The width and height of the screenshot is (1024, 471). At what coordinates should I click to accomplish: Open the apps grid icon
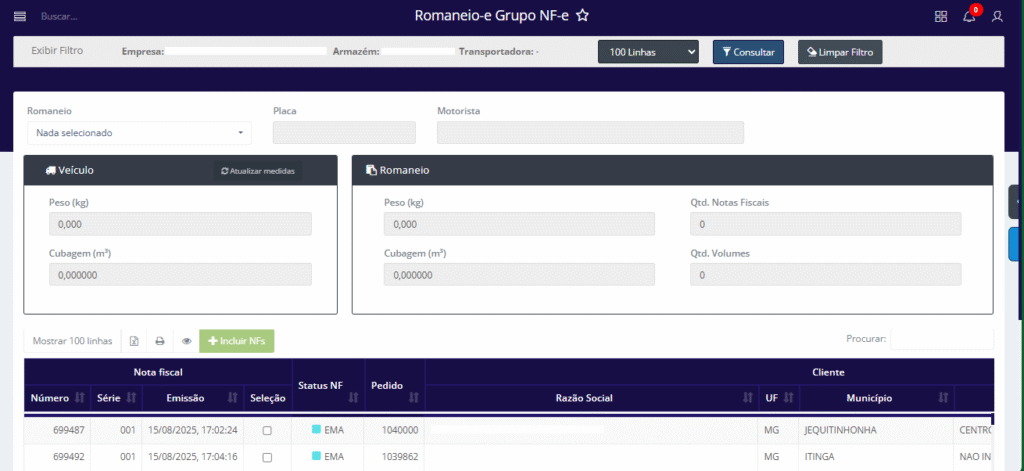[x=941, y=16]
